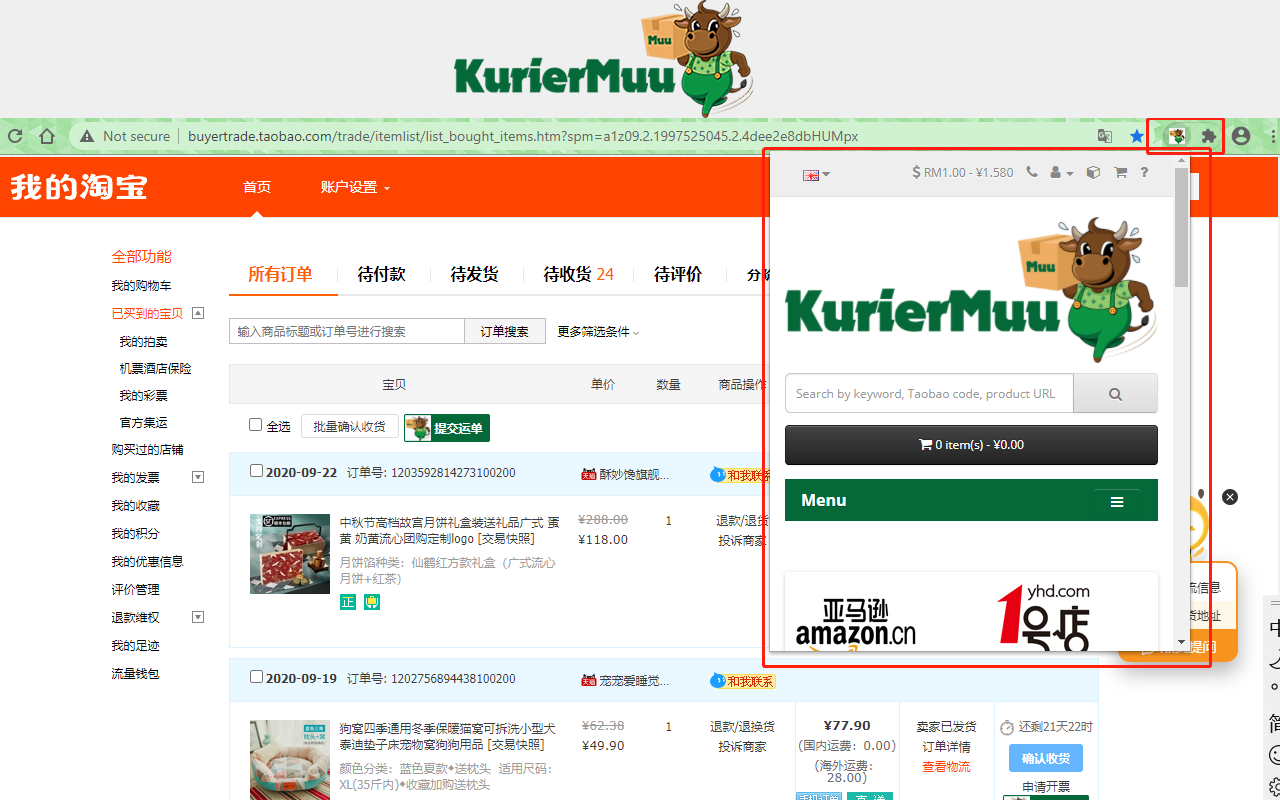Click the browser reload icon
The width and height of the screenshot is (1280, 800).
(14, 136)
